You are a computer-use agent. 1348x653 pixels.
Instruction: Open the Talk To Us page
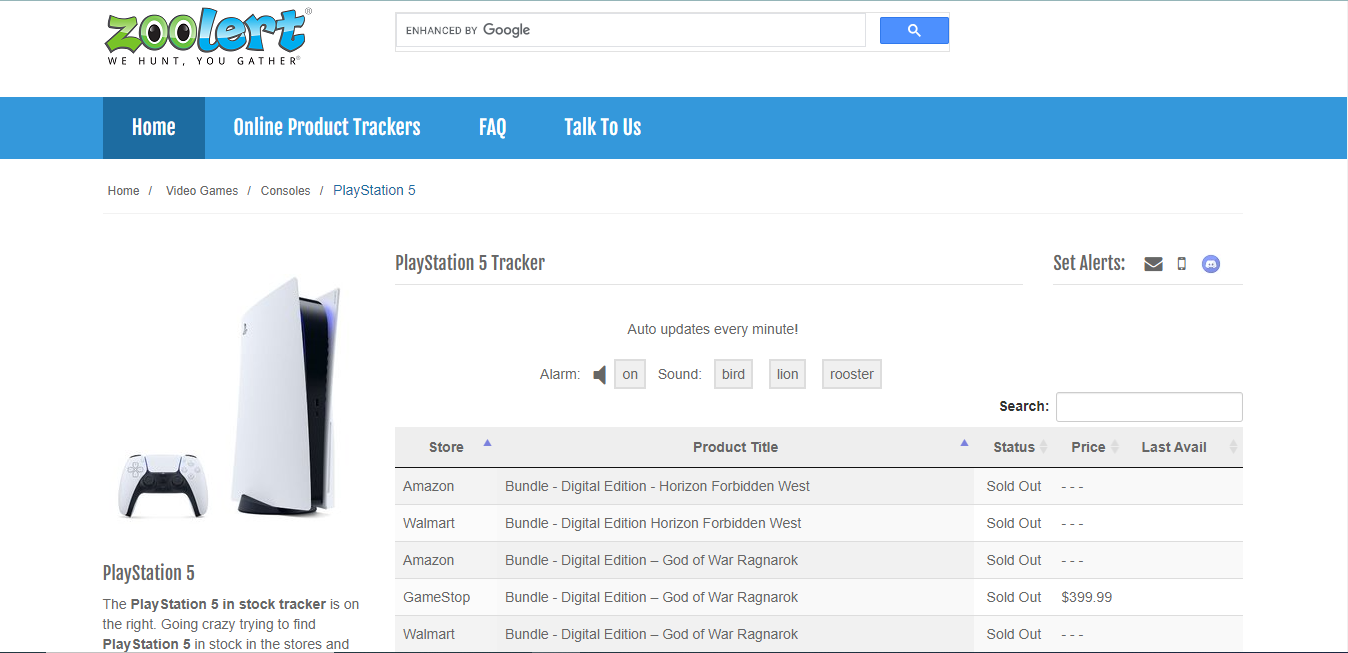click(602, 128)
